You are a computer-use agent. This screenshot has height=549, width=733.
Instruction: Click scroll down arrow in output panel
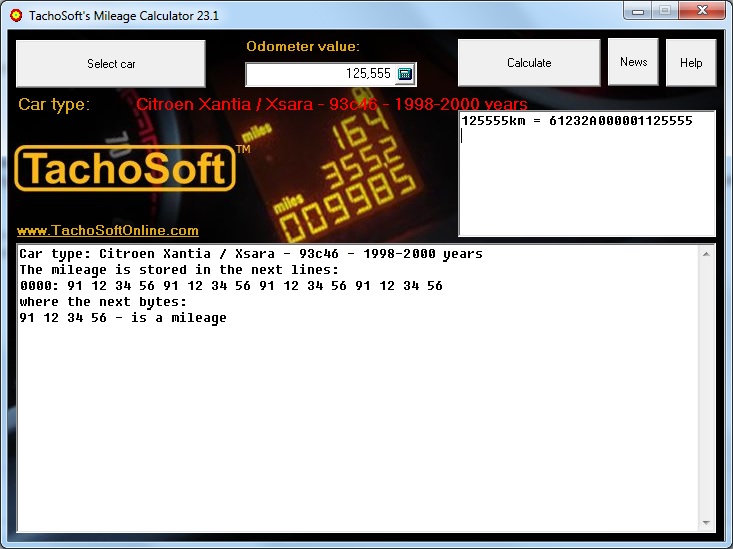[708, 523]
